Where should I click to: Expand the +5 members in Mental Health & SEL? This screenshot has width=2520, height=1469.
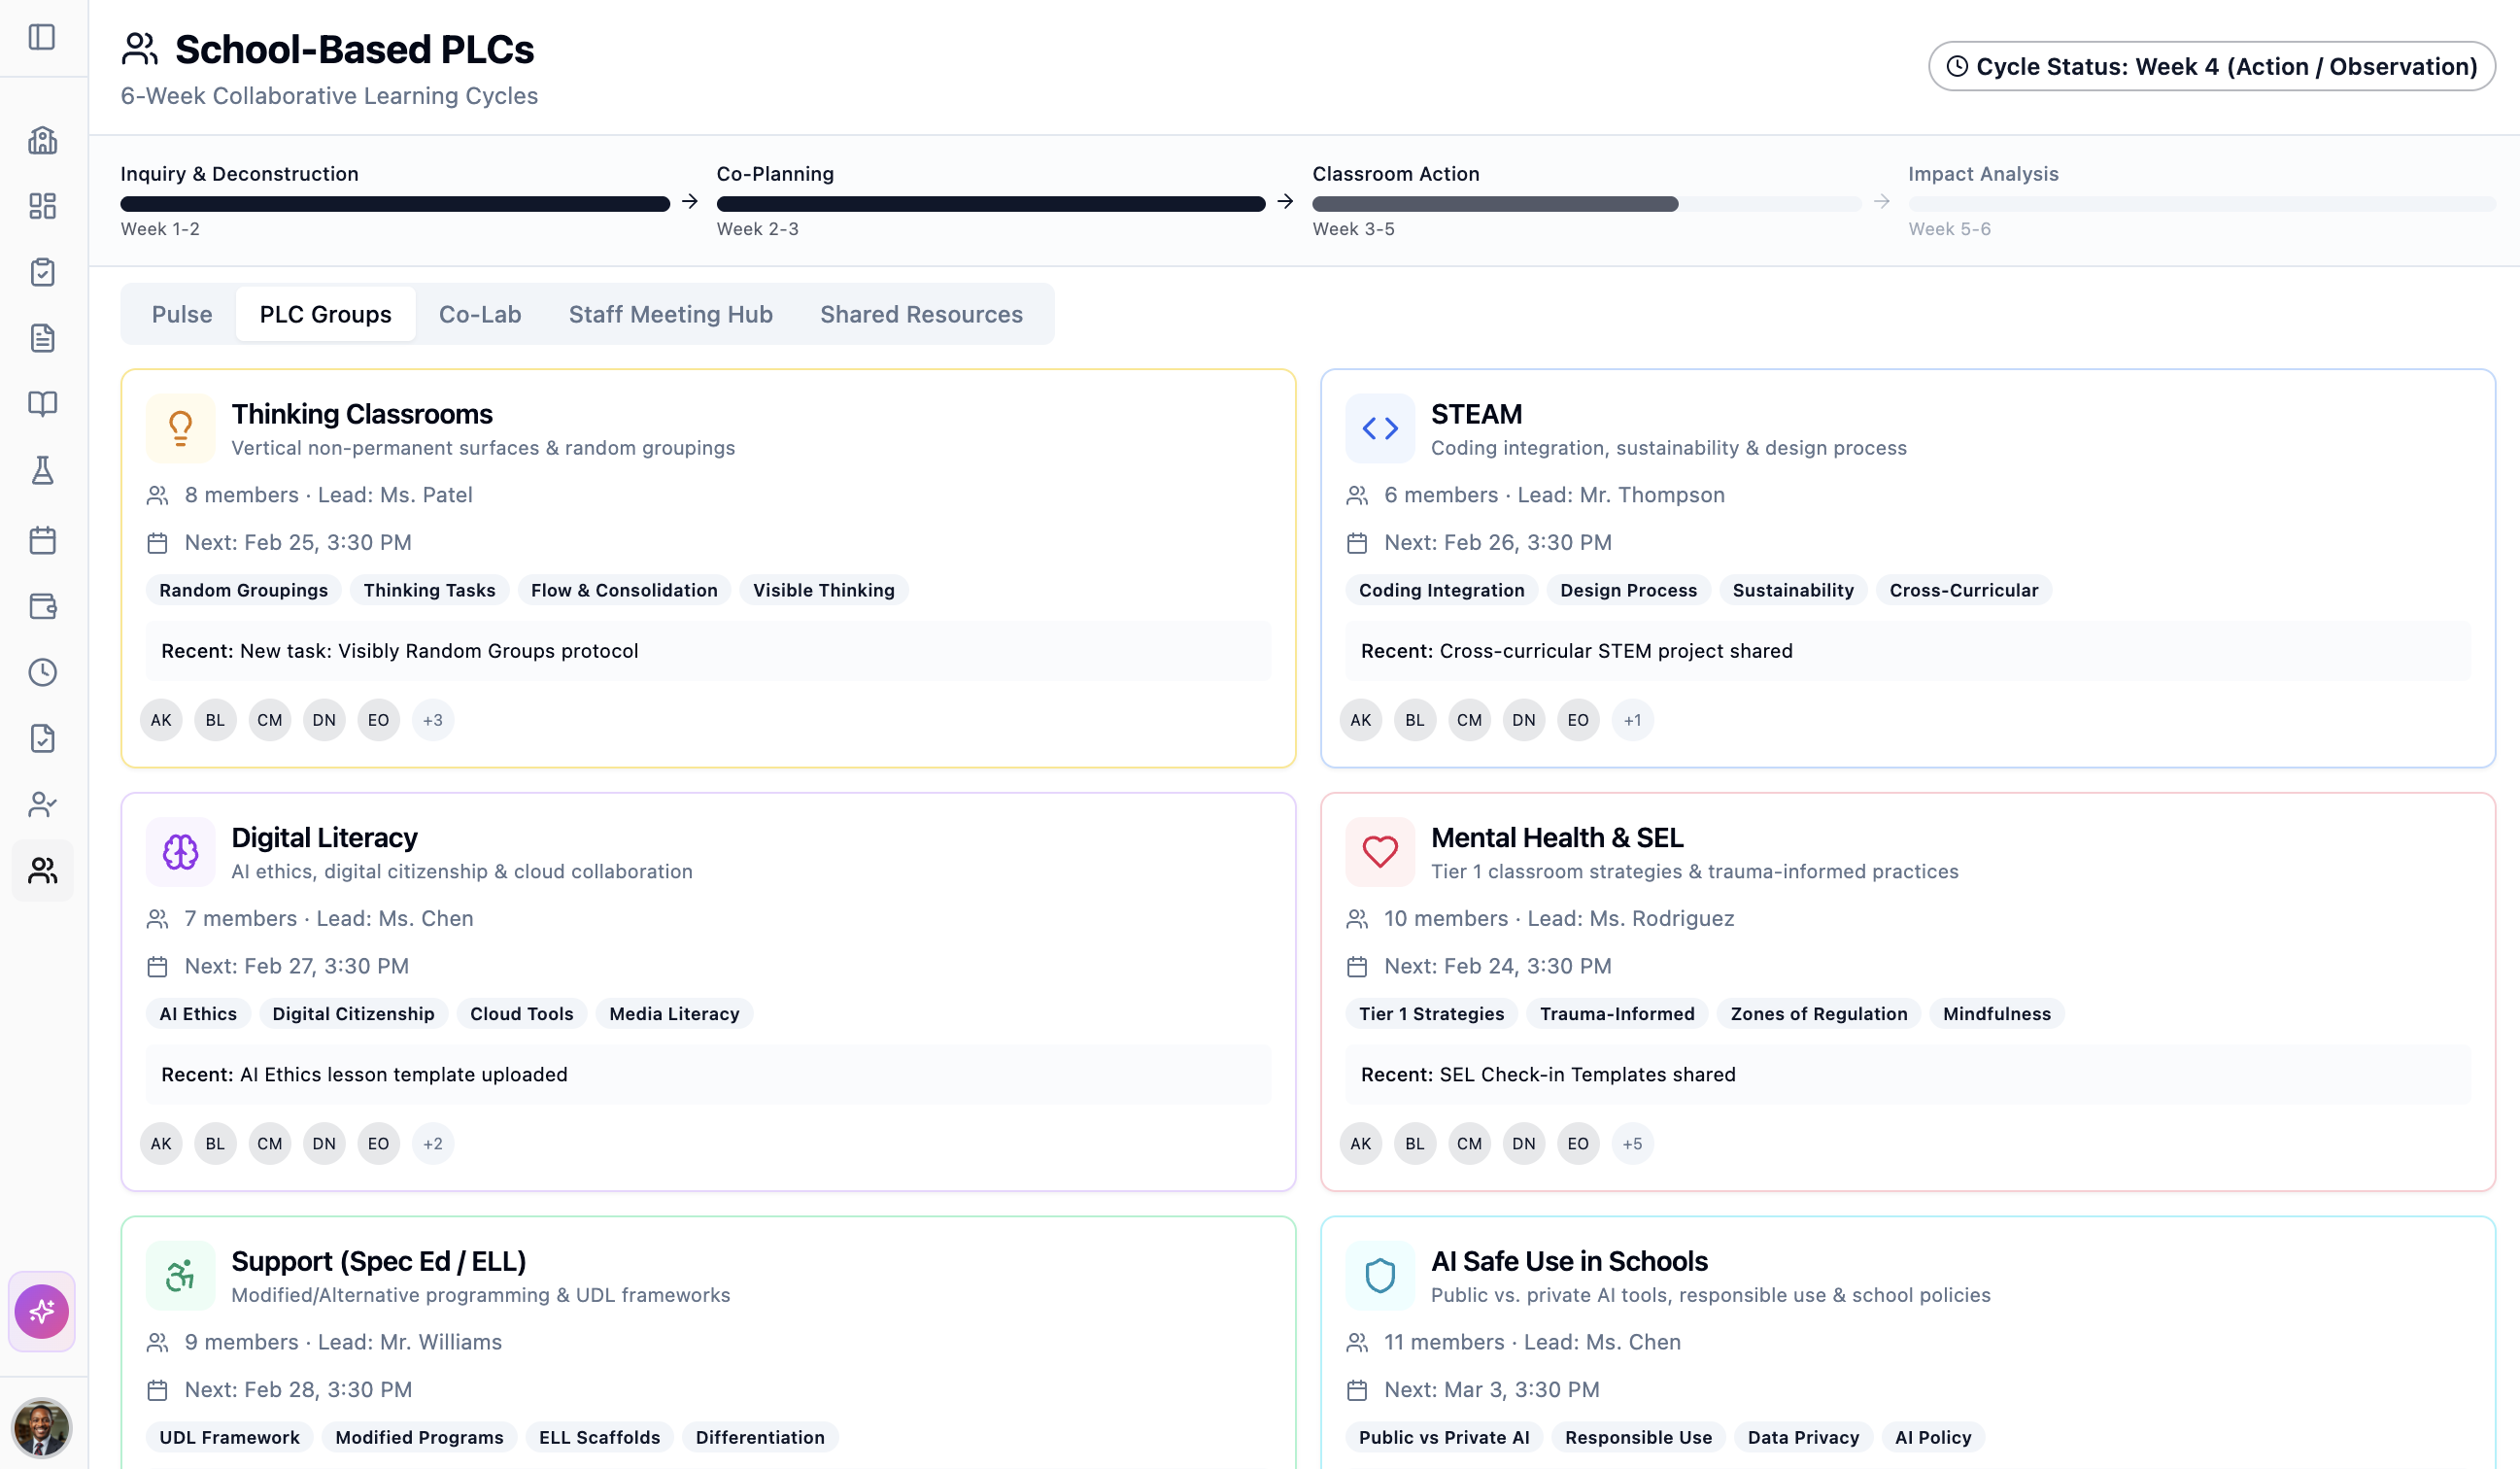[x=1632, y=1143]
